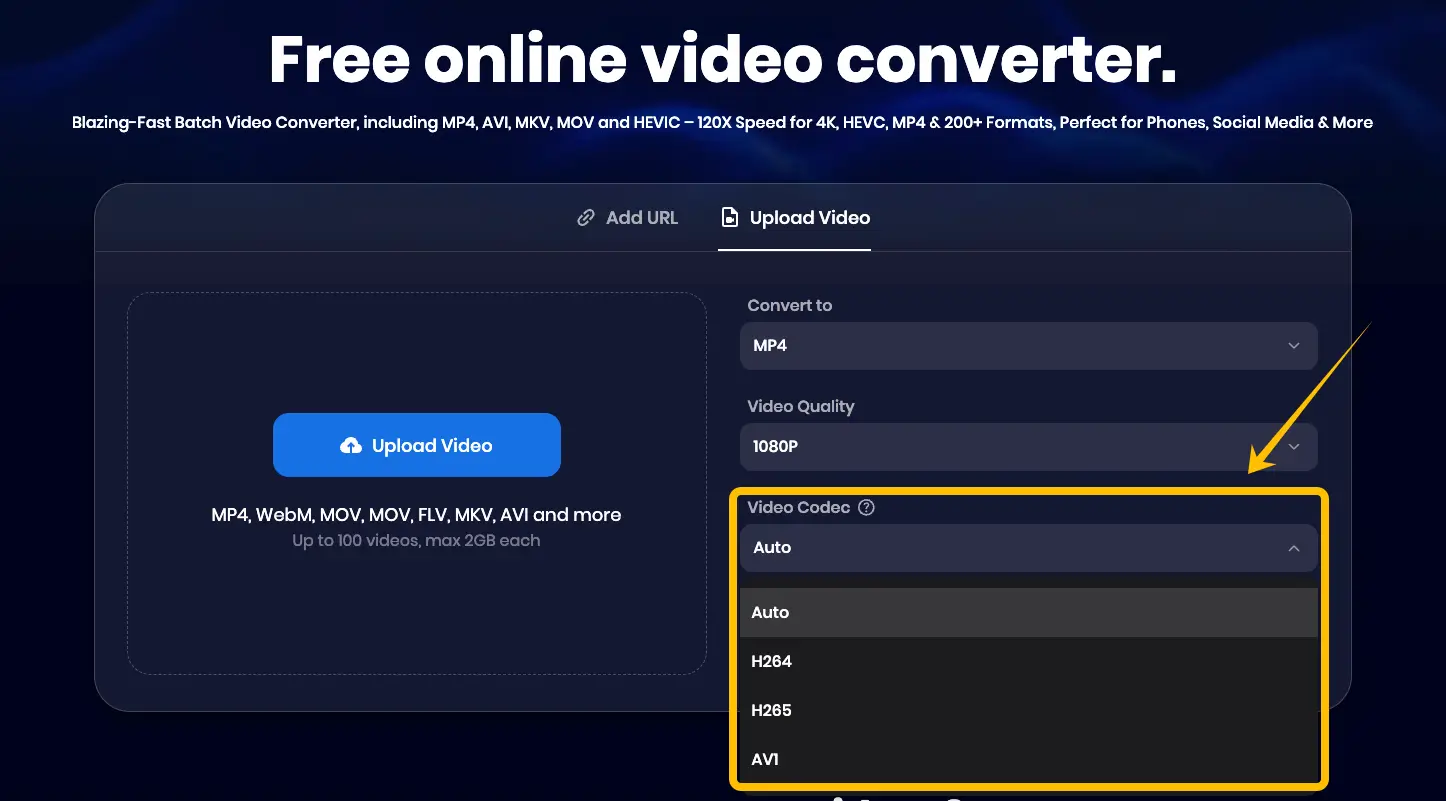Select H265 from the codec list
Image resolution: width=1446 pixels, height=801 pixels.
coord(771,710)
